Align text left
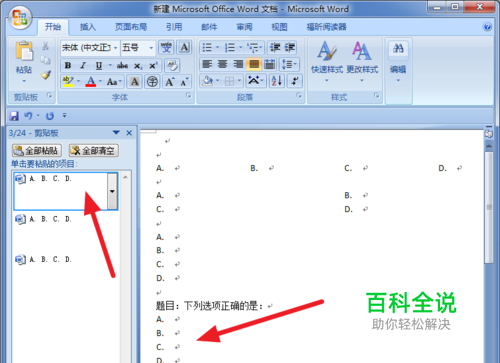 pyautogui.click(x=207, y=64)
